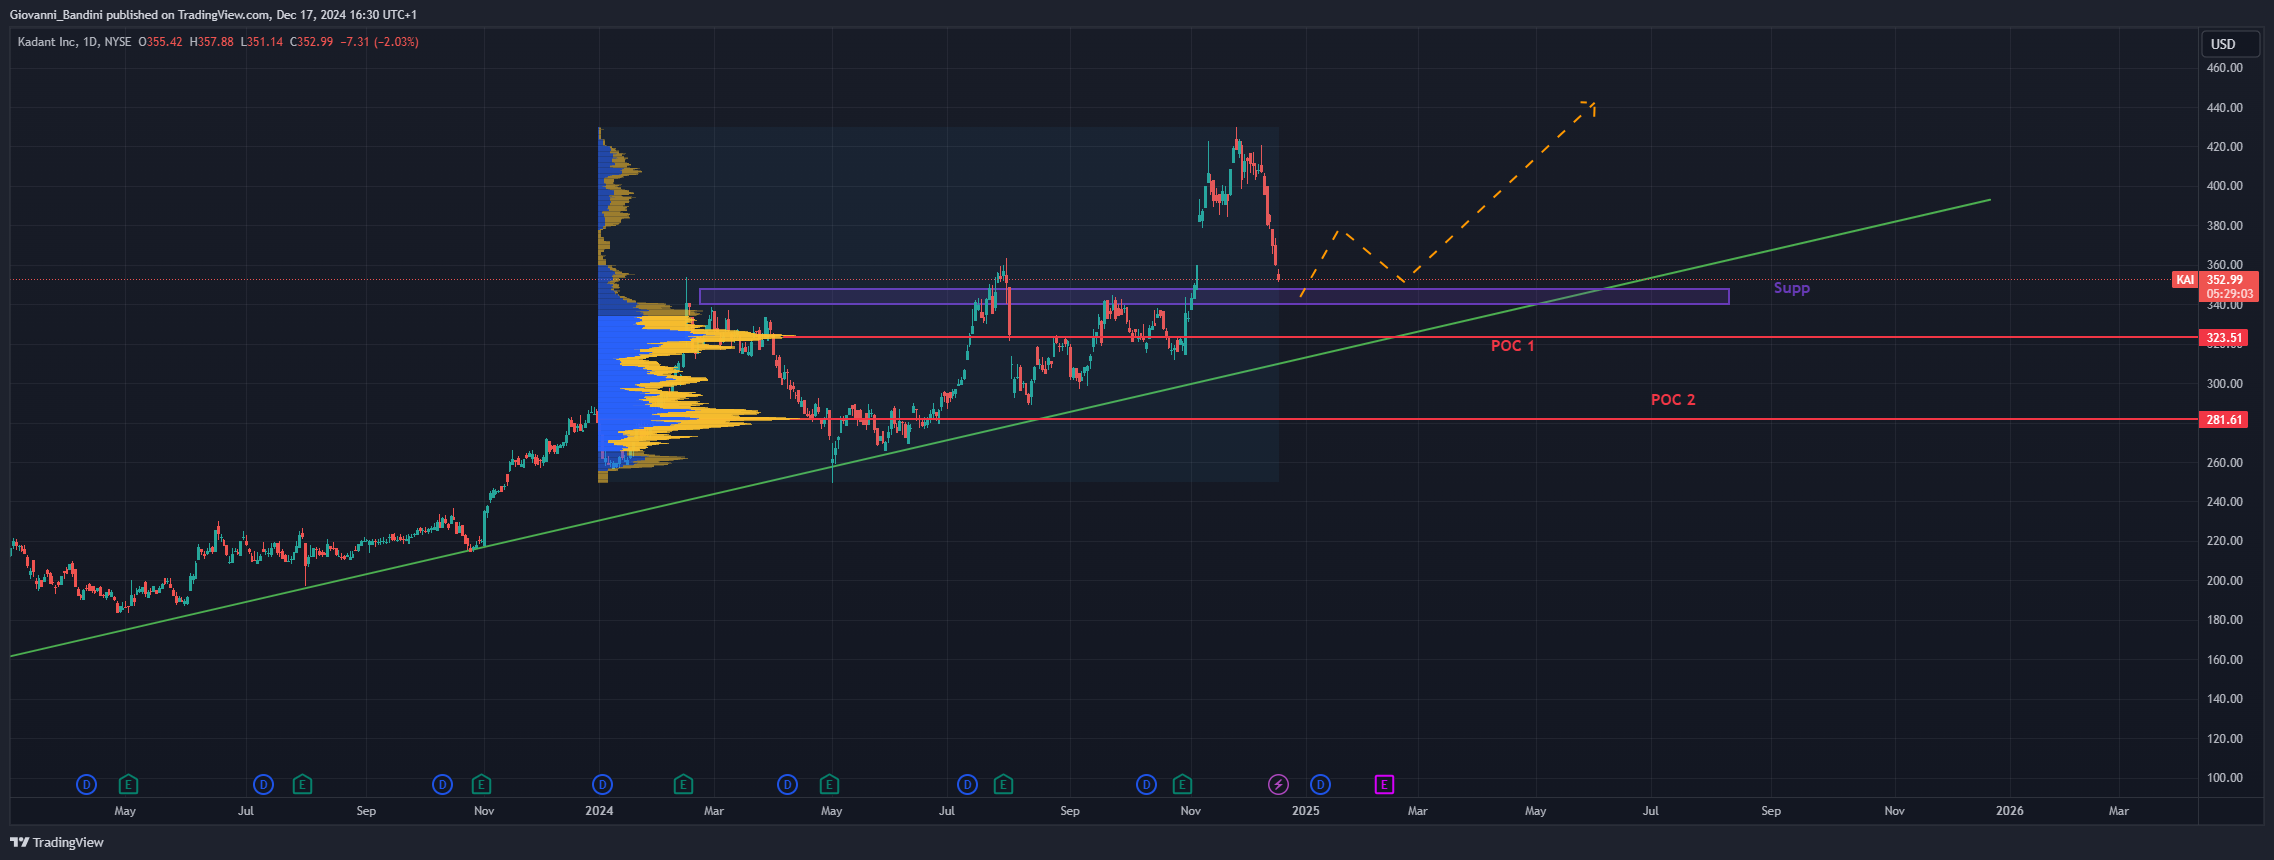Click the change value −7.31 (−2.03%)
Viewport: 2274px width, 860px height.
click(380, 42)
